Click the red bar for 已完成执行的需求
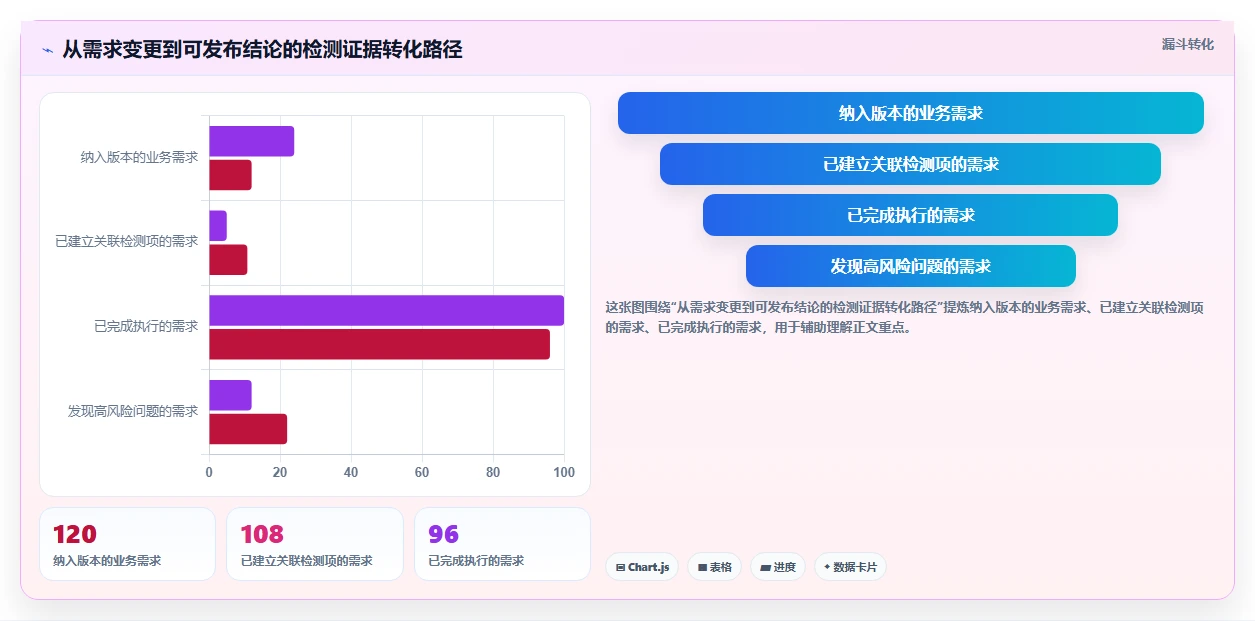The height and width of the screenshot is (621, 1255). tap(379, 344)
